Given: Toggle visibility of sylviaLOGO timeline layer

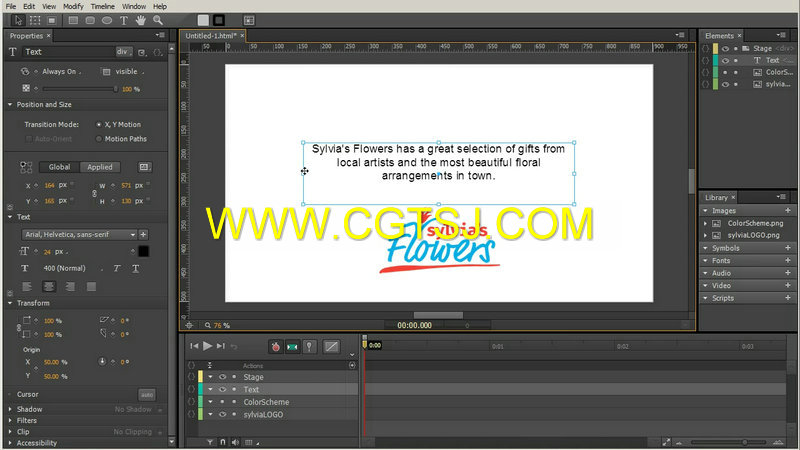Looking at the screenshot, I should [222, 414].
